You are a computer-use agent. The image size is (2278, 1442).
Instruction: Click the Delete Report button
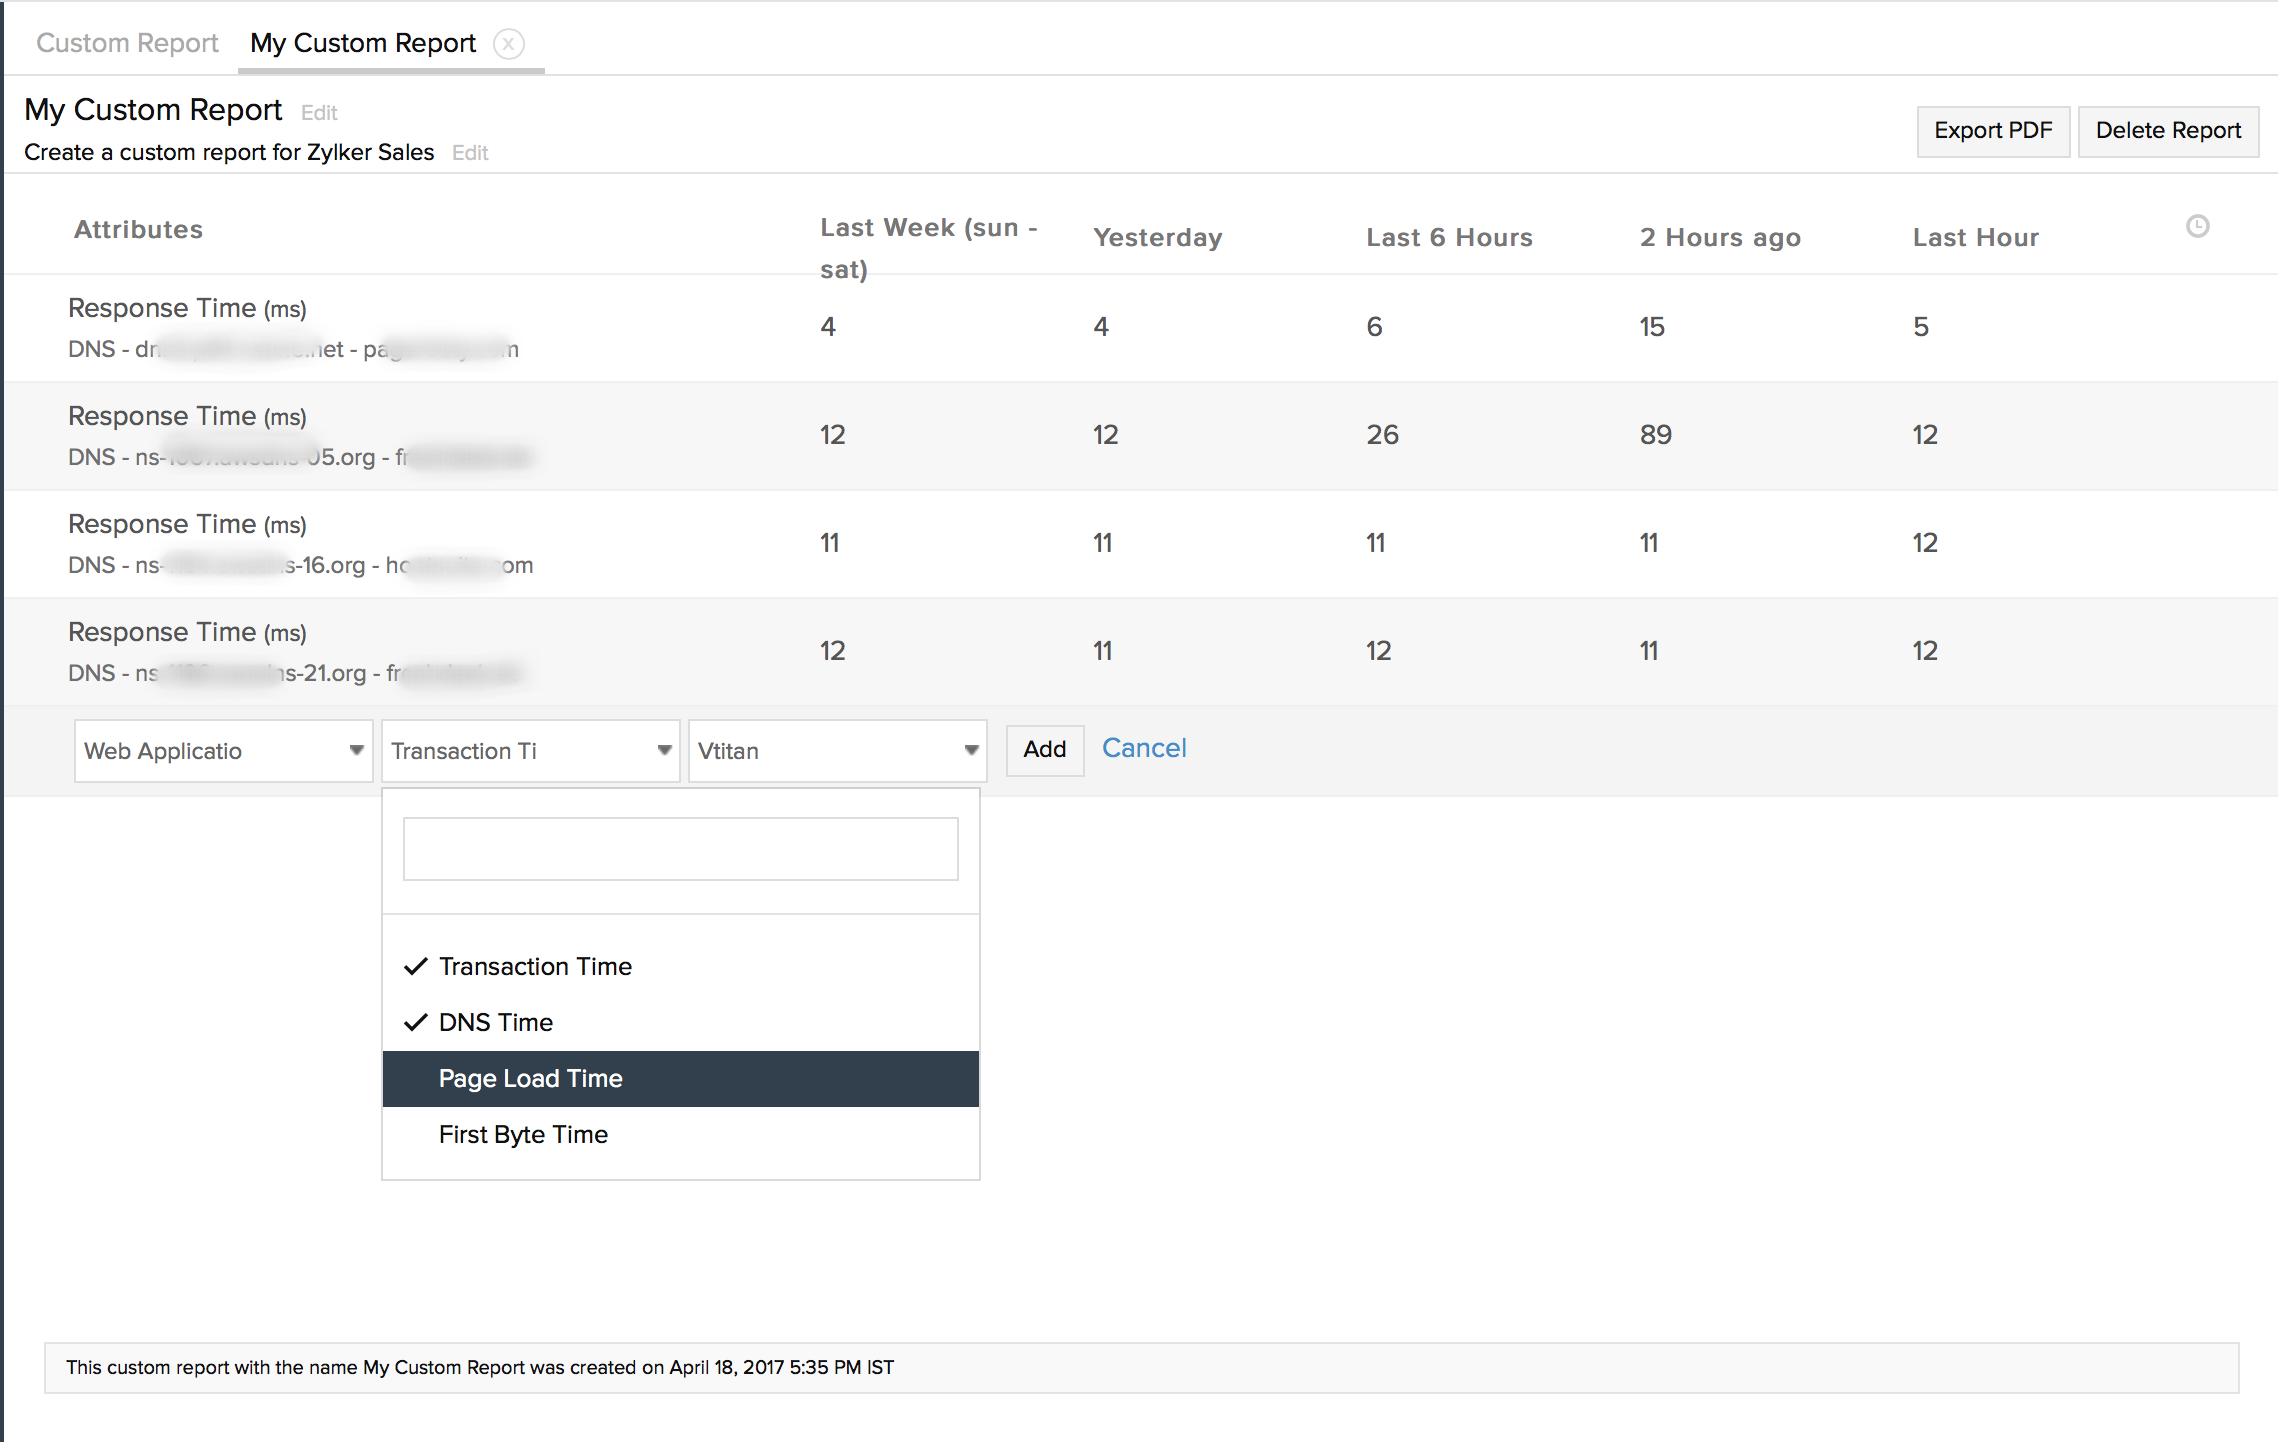tap(2167, 131)
